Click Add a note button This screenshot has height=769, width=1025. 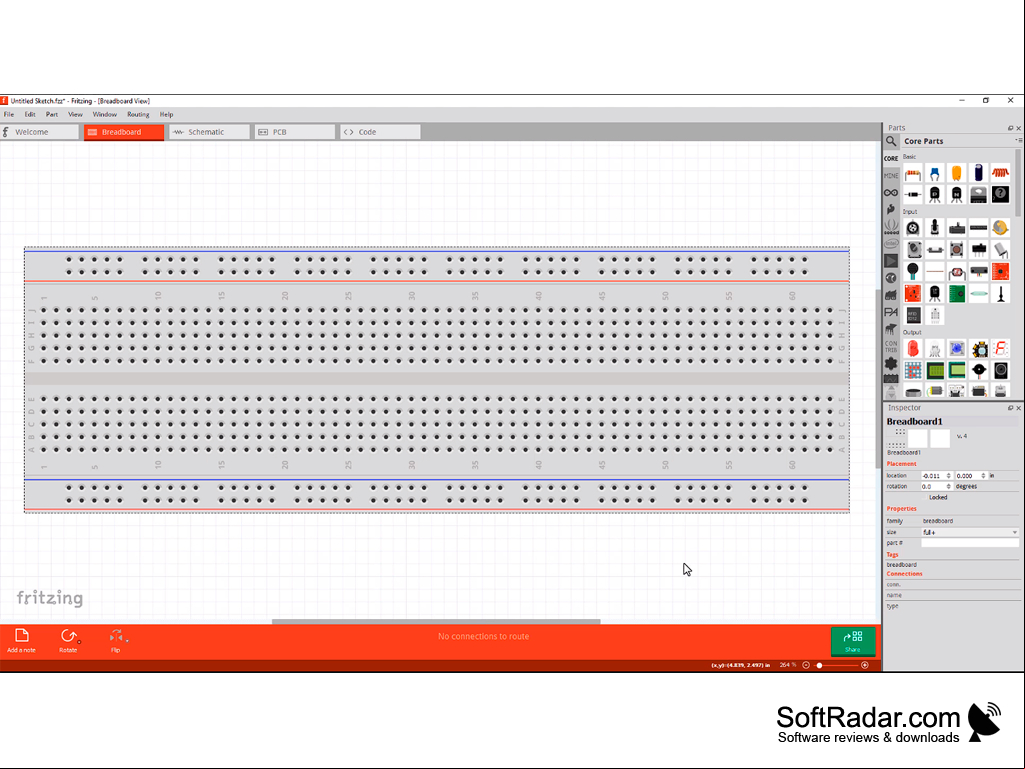[22, 641]
